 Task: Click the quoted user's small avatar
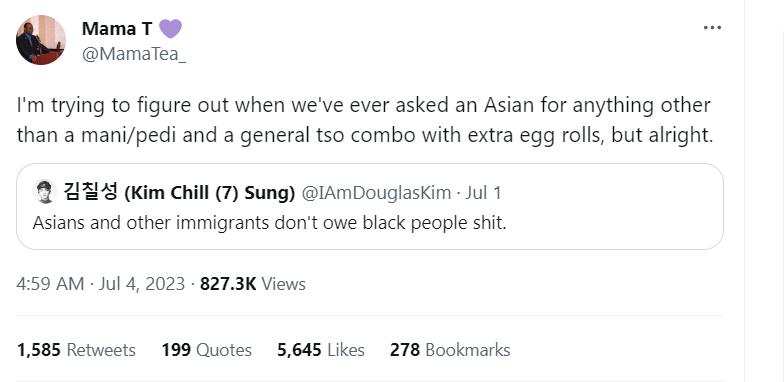tap(44, 192)
